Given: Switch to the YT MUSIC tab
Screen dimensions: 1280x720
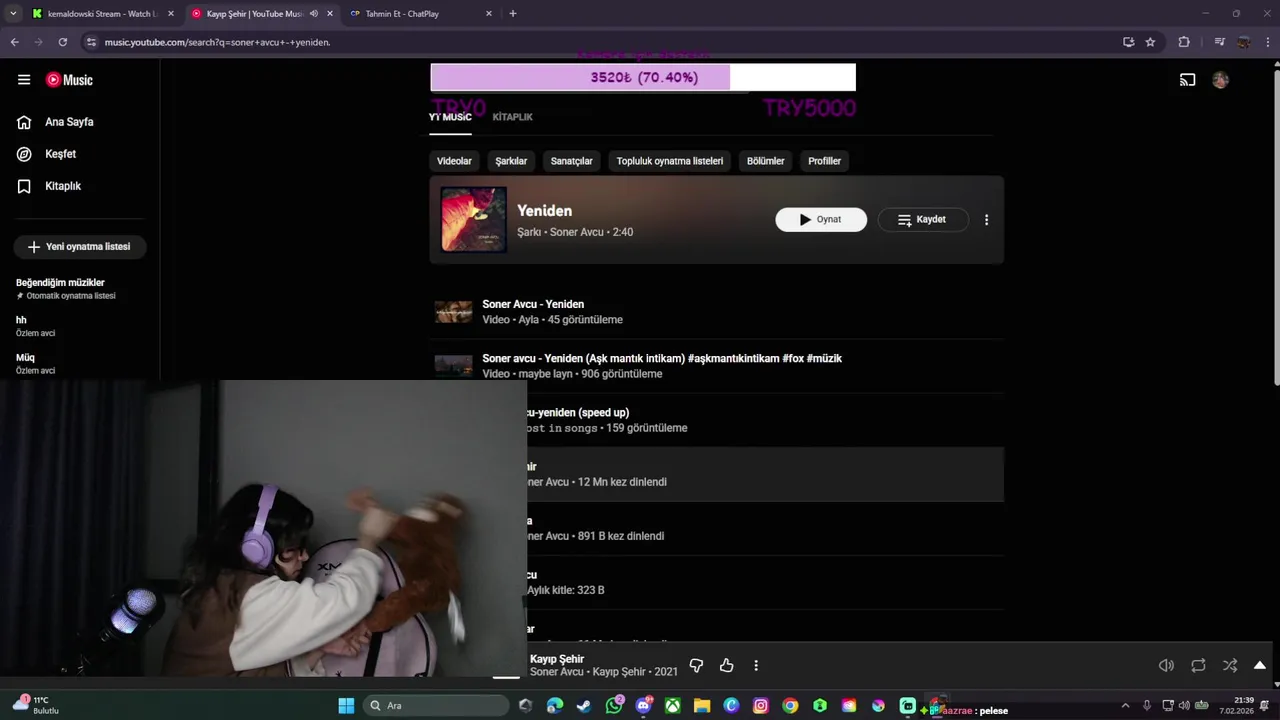Looking at the screenshot, I should (450, 117).
